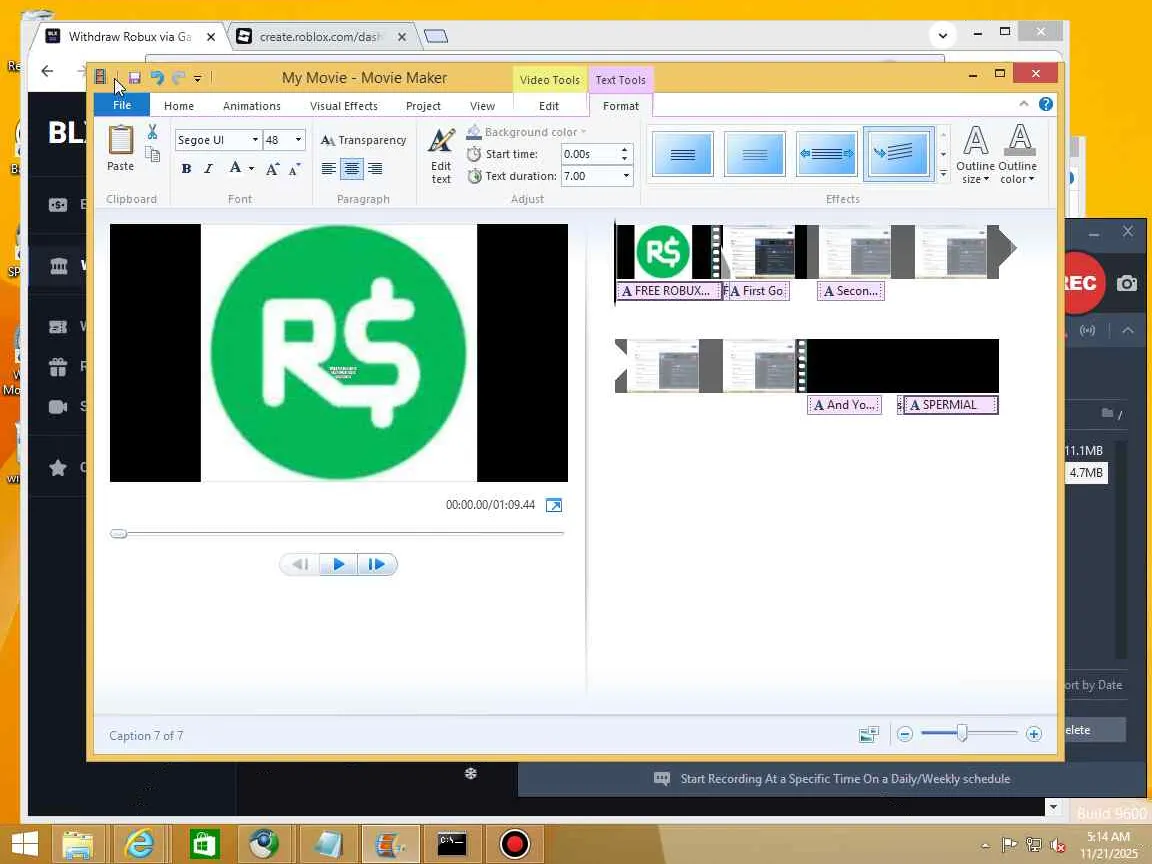The width and height of the screenshot is (1152, 864).
Task: Click the thumbnail size icon in status bar
Action: coord(868,734)
